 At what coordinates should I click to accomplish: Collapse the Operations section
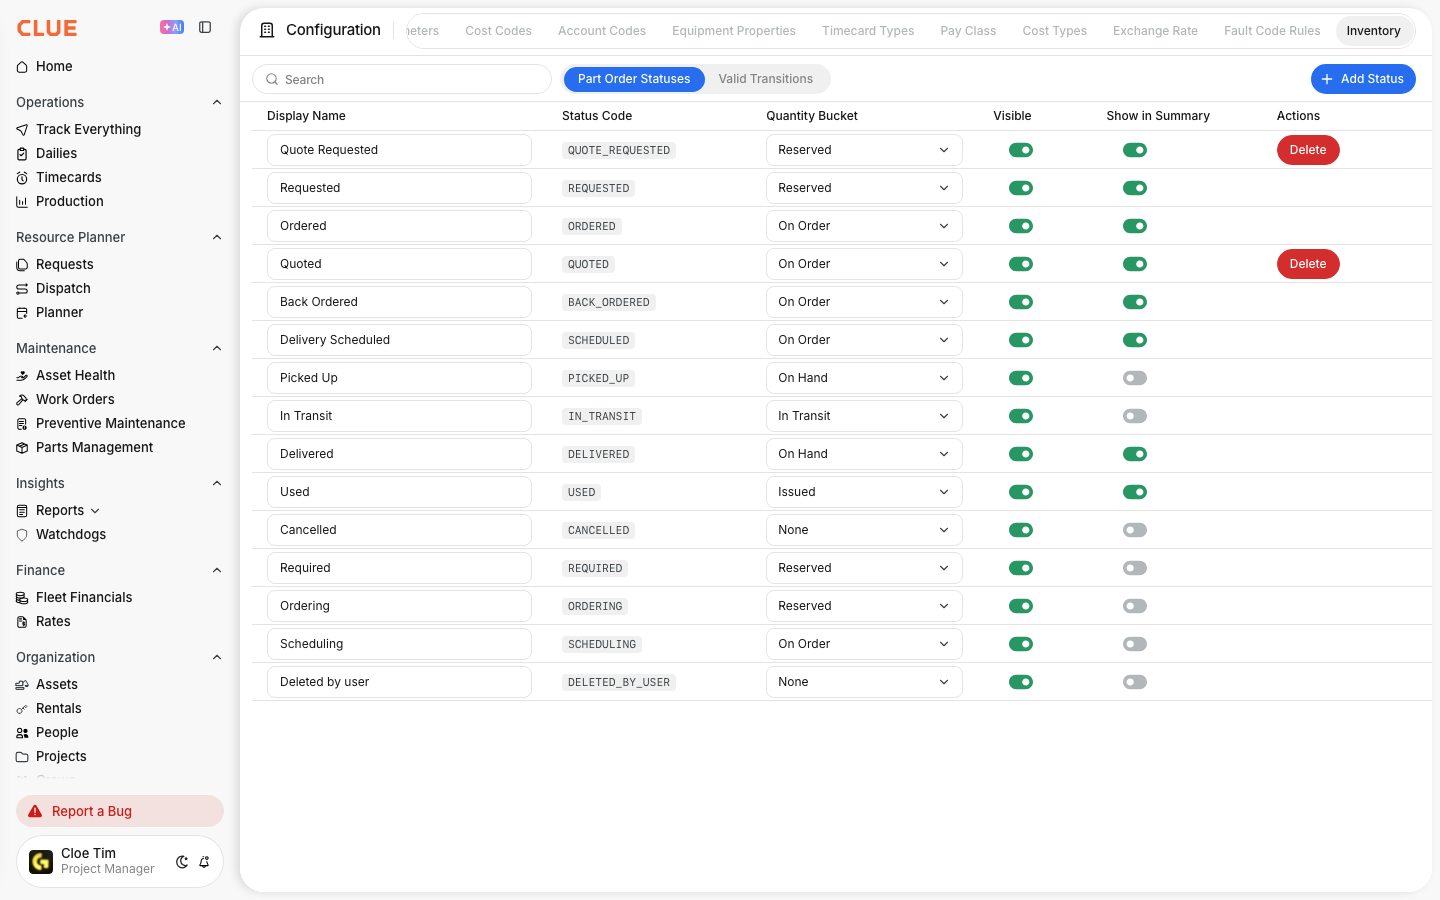(x=217, y=102)
